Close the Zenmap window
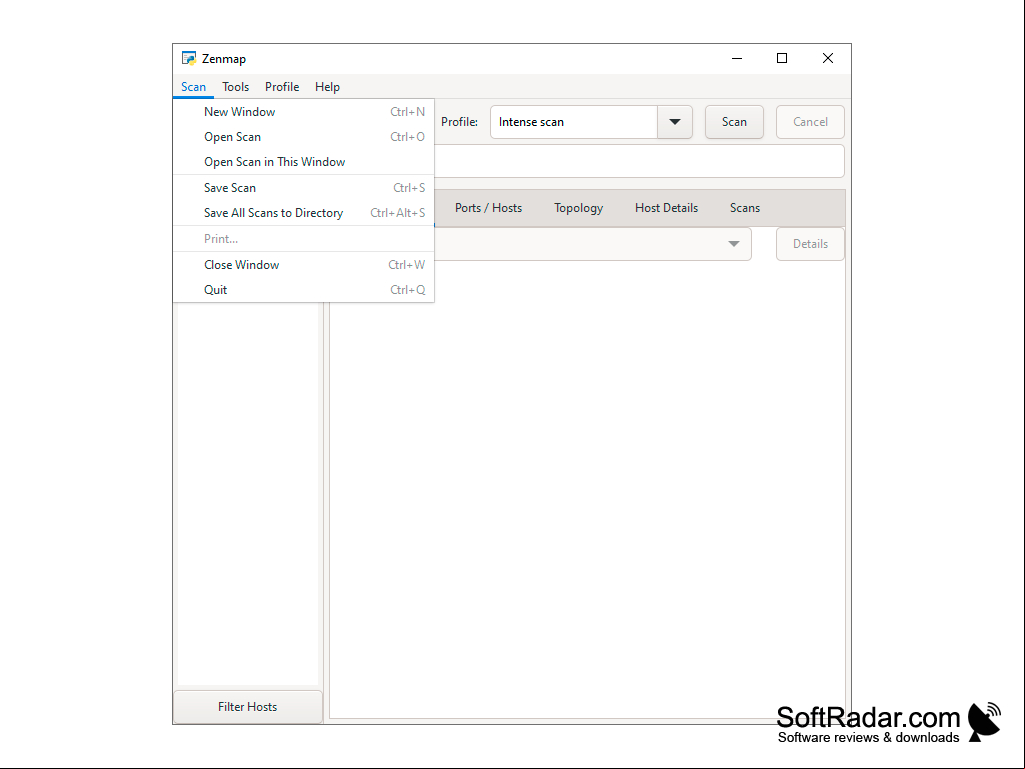 828,58
